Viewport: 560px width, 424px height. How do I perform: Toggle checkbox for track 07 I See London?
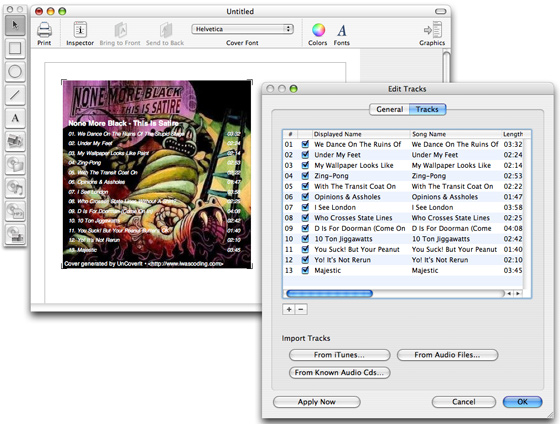click(x=305, y=207)
